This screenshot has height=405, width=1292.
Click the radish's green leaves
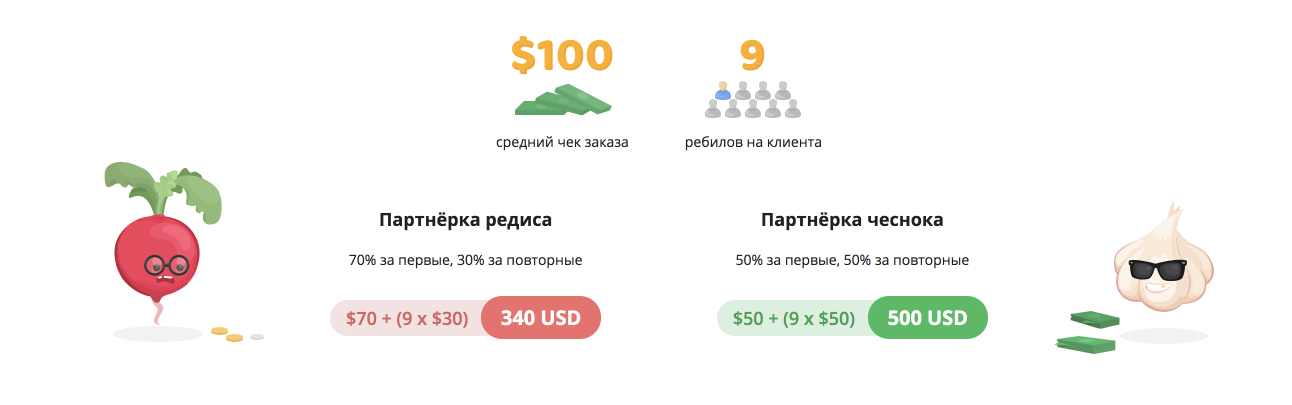[x=165, y=192]
